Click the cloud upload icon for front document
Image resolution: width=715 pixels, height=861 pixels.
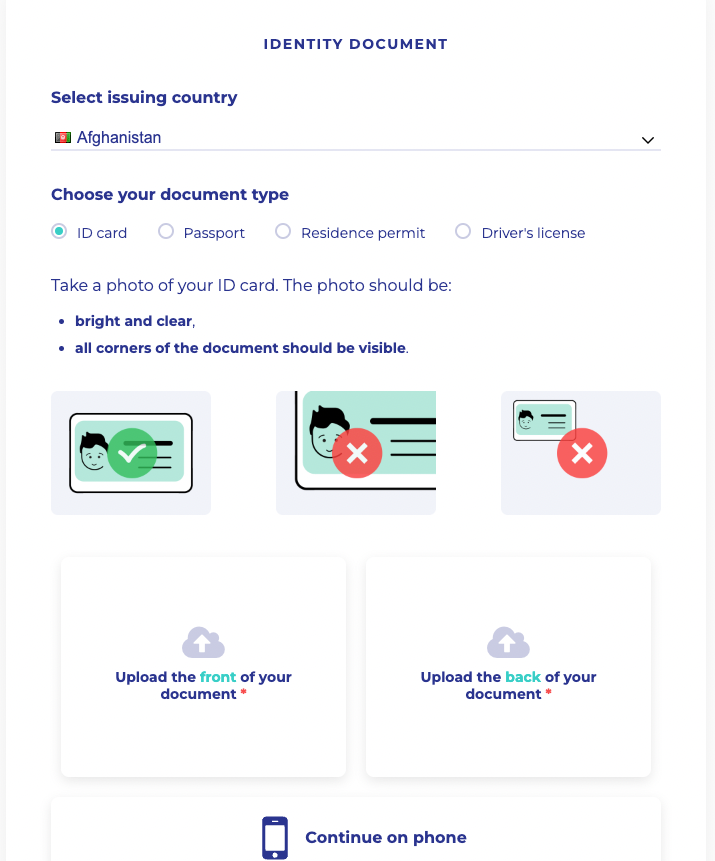(202, 640)
